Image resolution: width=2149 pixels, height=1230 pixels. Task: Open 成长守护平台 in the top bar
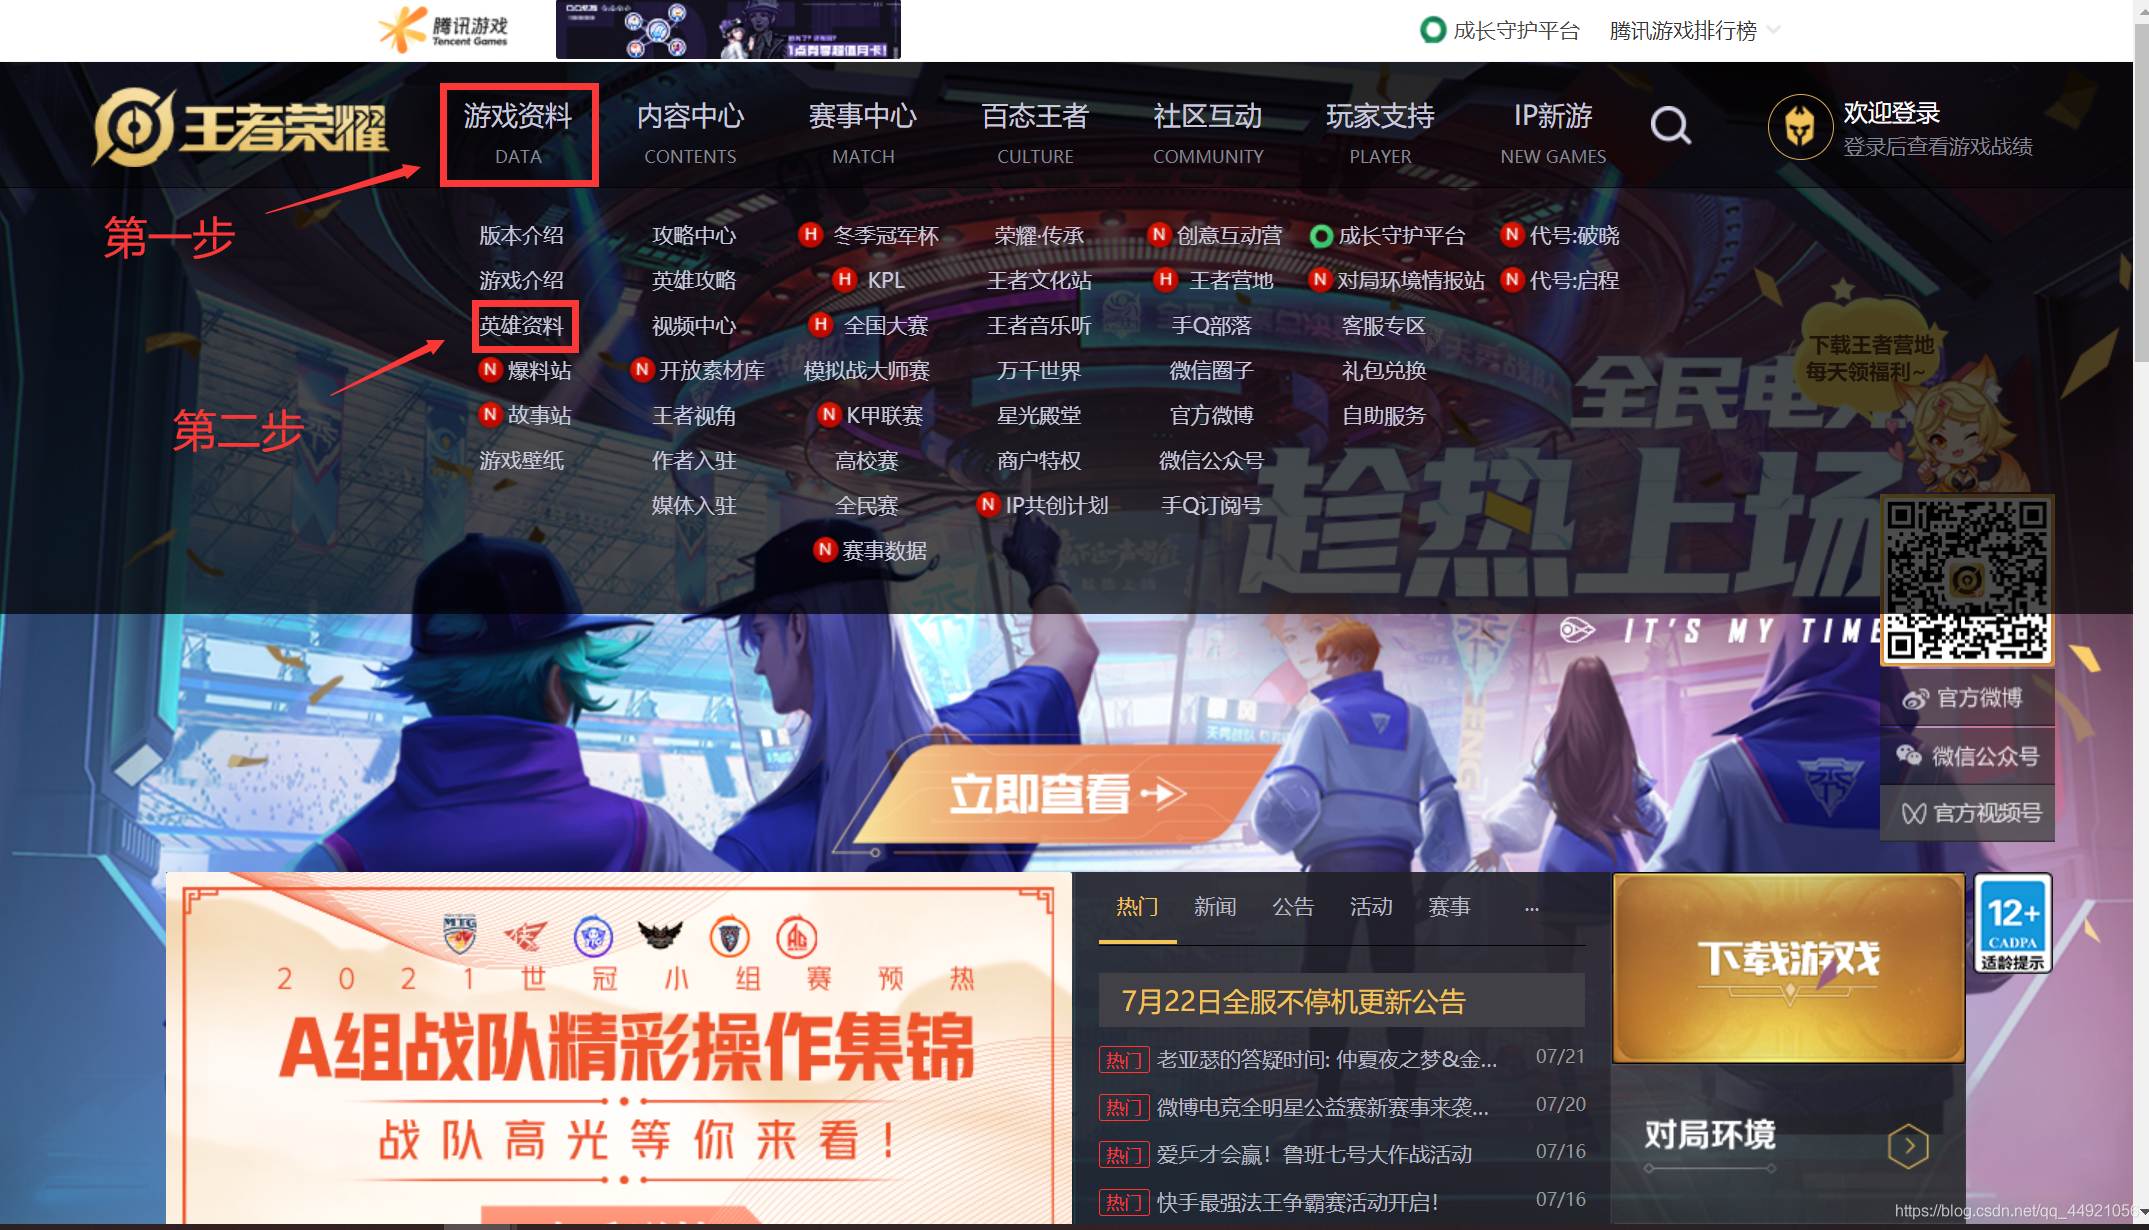pos(1500,30)
